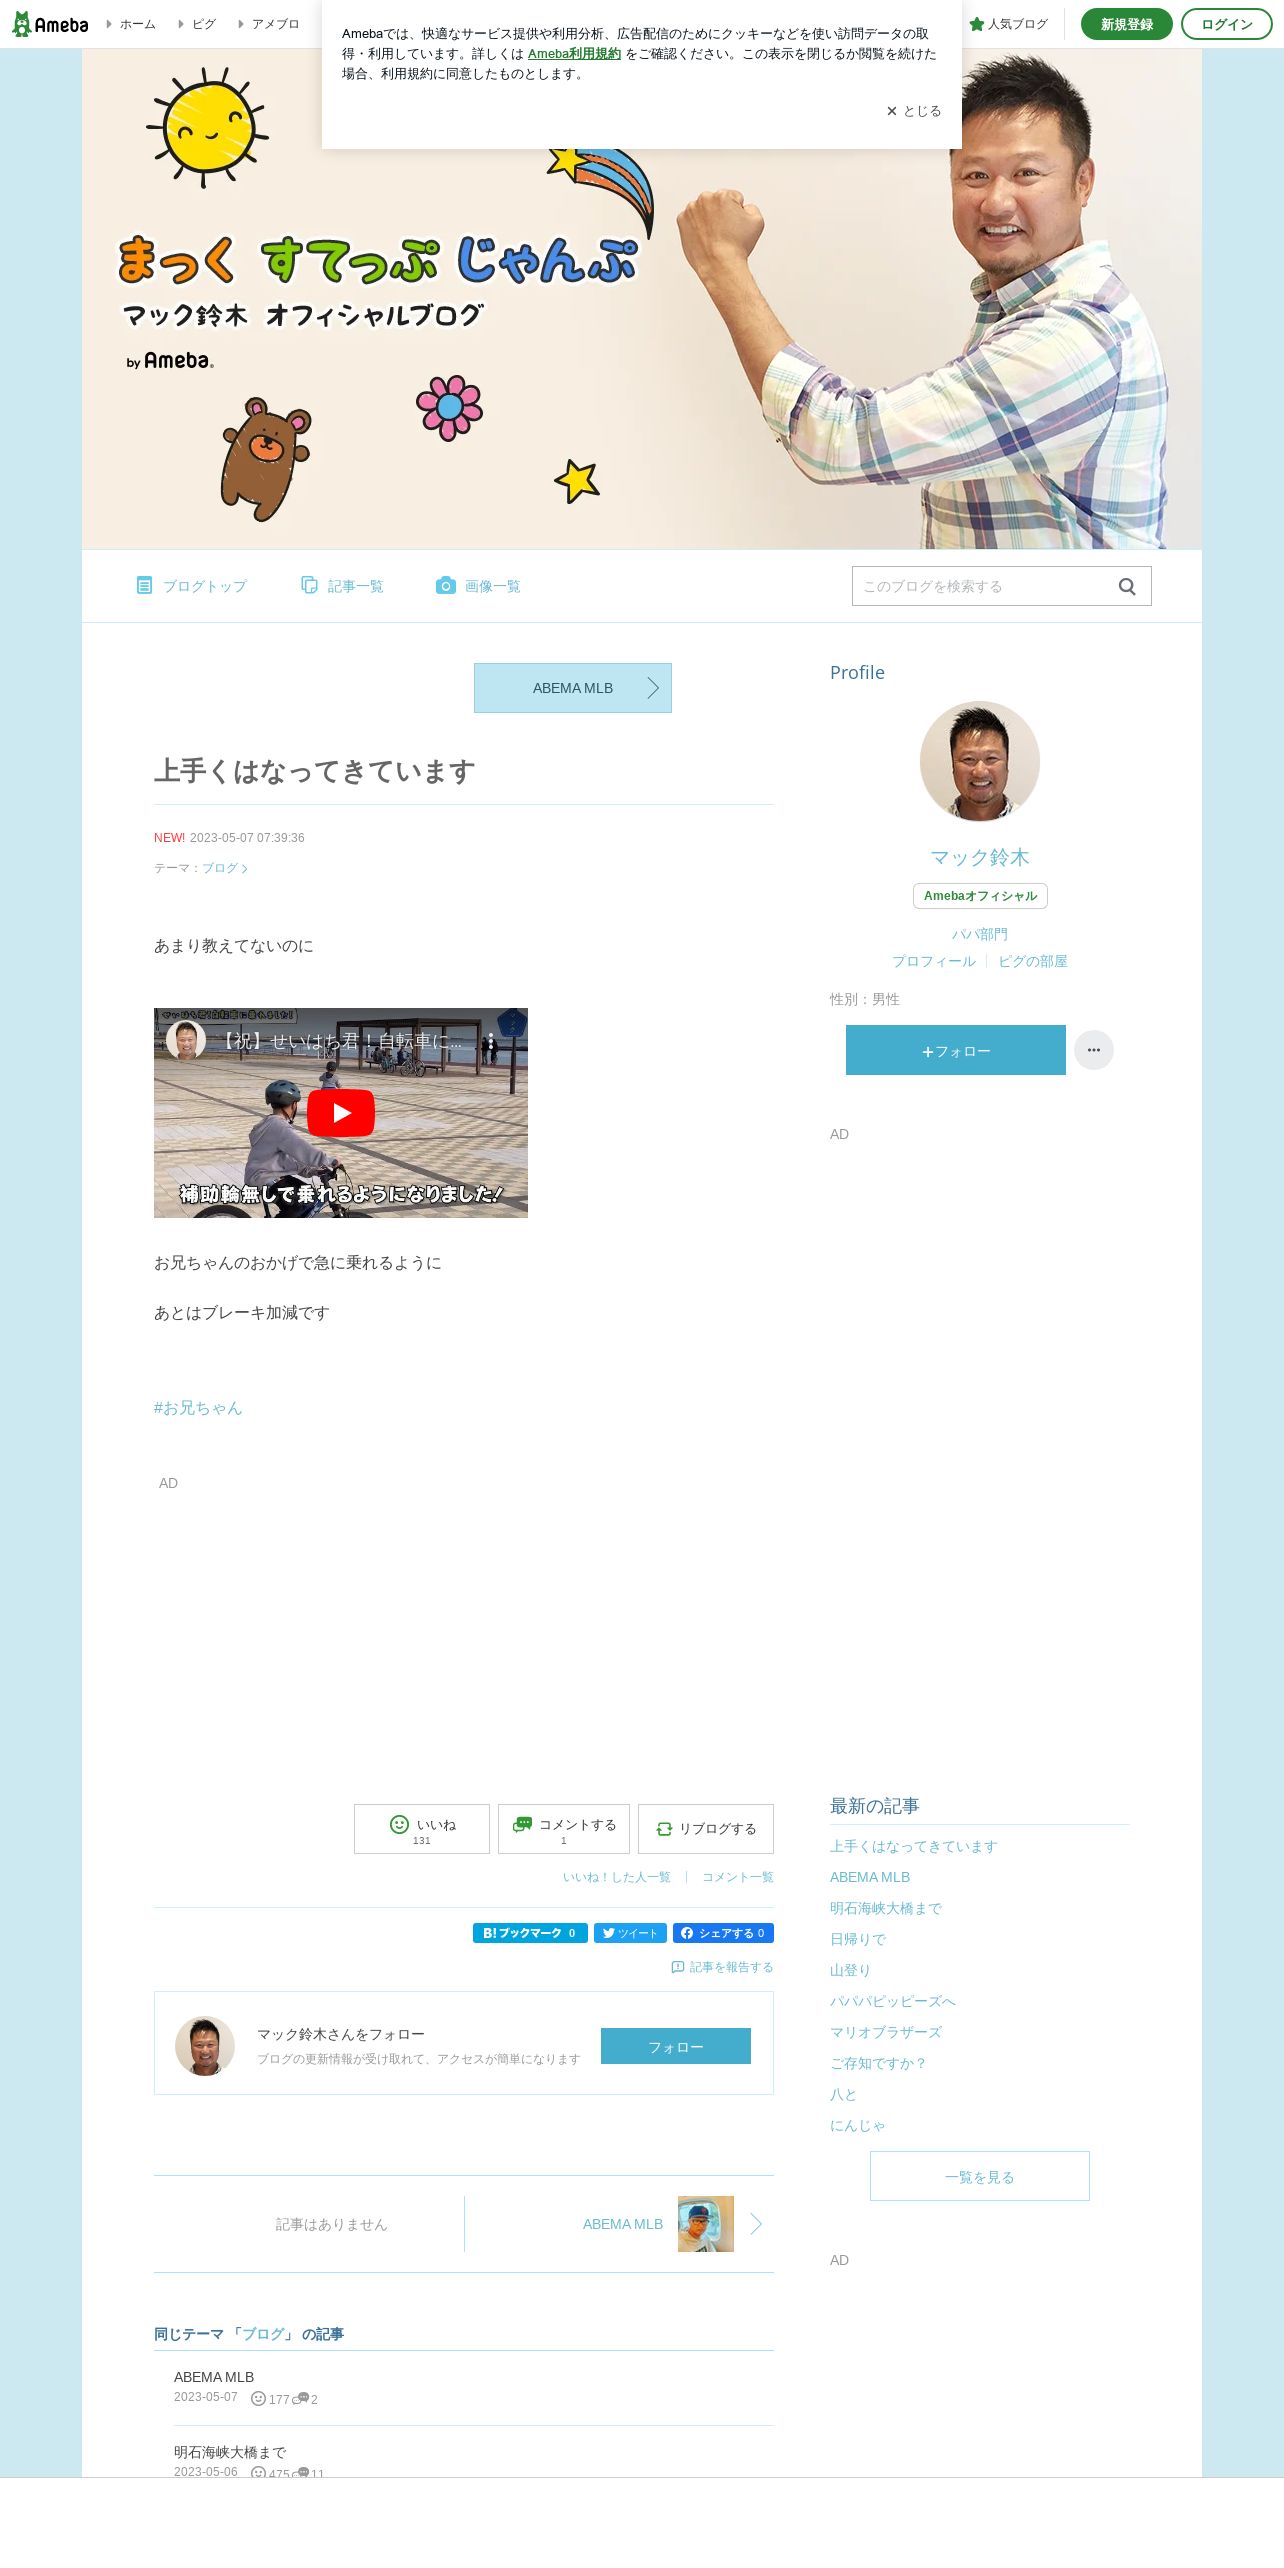The width and height of the screenshot is (1284, 2568).
Task: Click the Amebaオフィシャル badge
Action: [980, 896]
